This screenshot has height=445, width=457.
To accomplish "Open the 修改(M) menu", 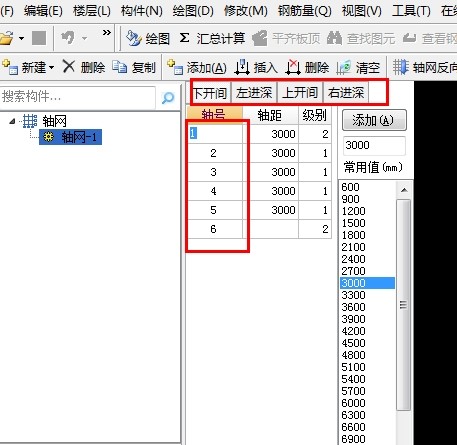I will point(246,11).
